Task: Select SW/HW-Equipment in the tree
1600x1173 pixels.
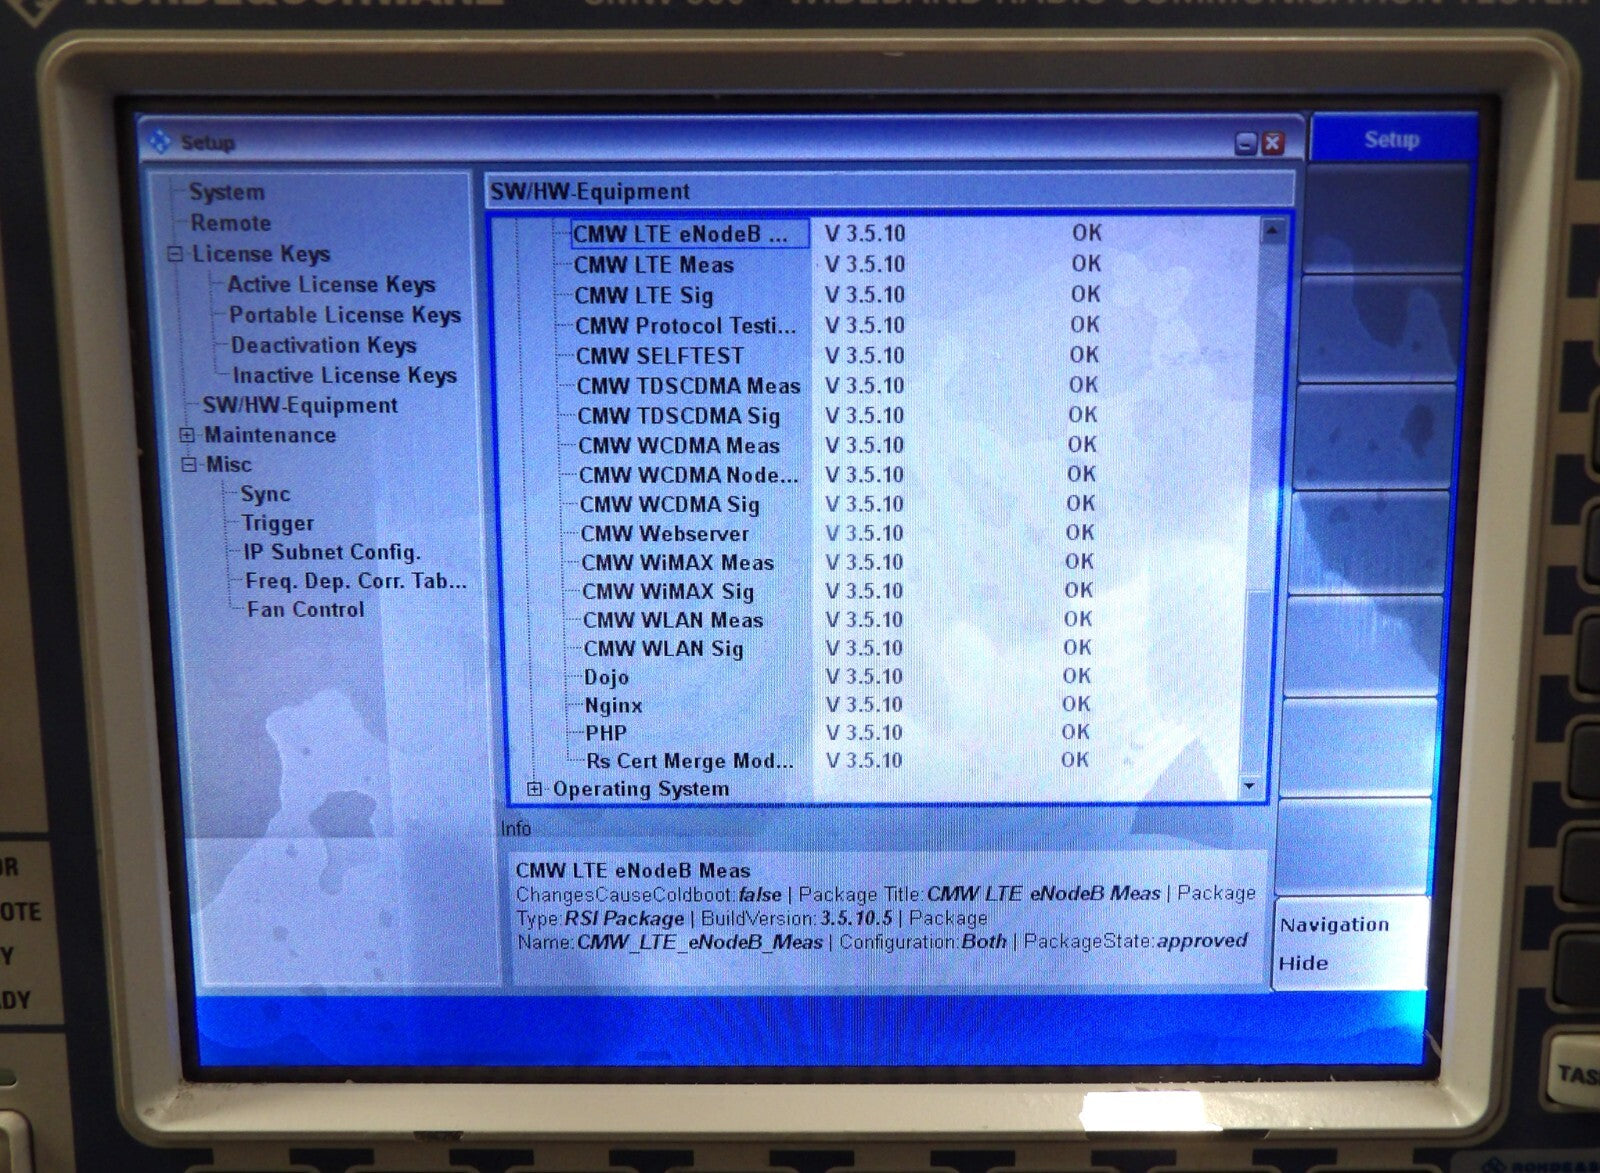Action: tap(300, 405)
